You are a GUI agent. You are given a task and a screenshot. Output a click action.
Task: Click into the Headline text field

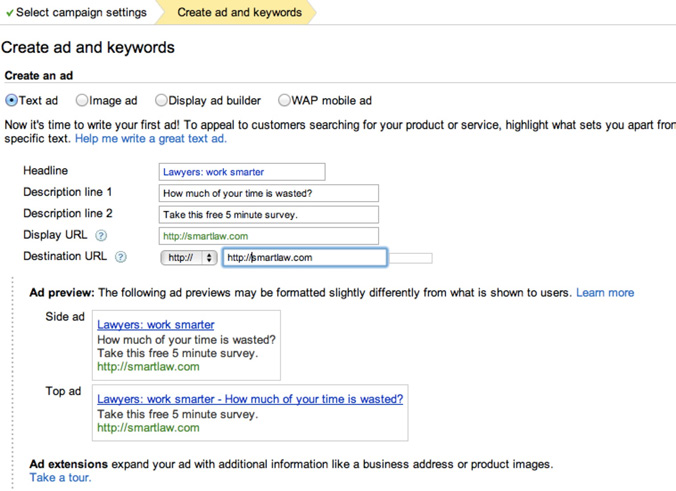[x=241, y=172]
